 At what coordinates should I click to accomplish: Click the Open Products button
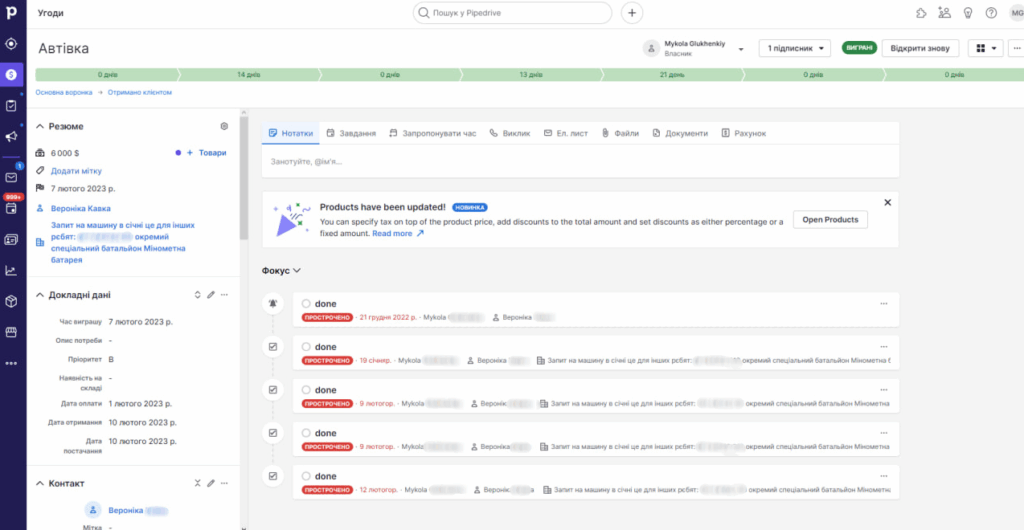click(829, 219)
